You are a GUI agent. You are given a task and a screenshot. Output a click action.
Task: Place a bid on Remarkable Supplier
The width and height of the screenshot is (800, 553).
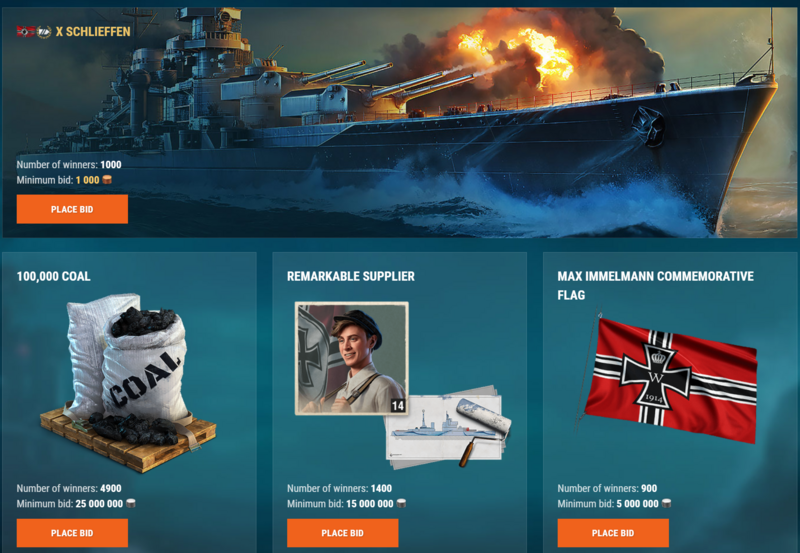tap(342, 533)
